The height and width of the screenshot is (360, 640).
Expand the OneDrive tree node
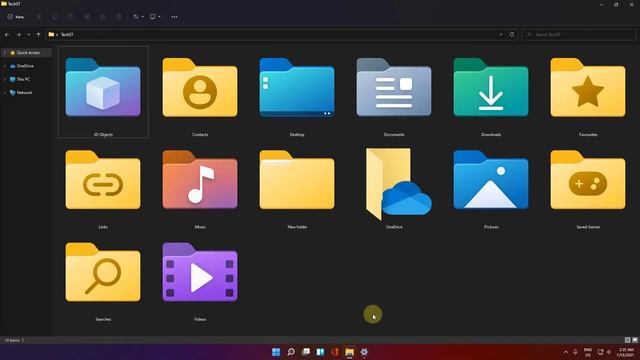[5, 66]
